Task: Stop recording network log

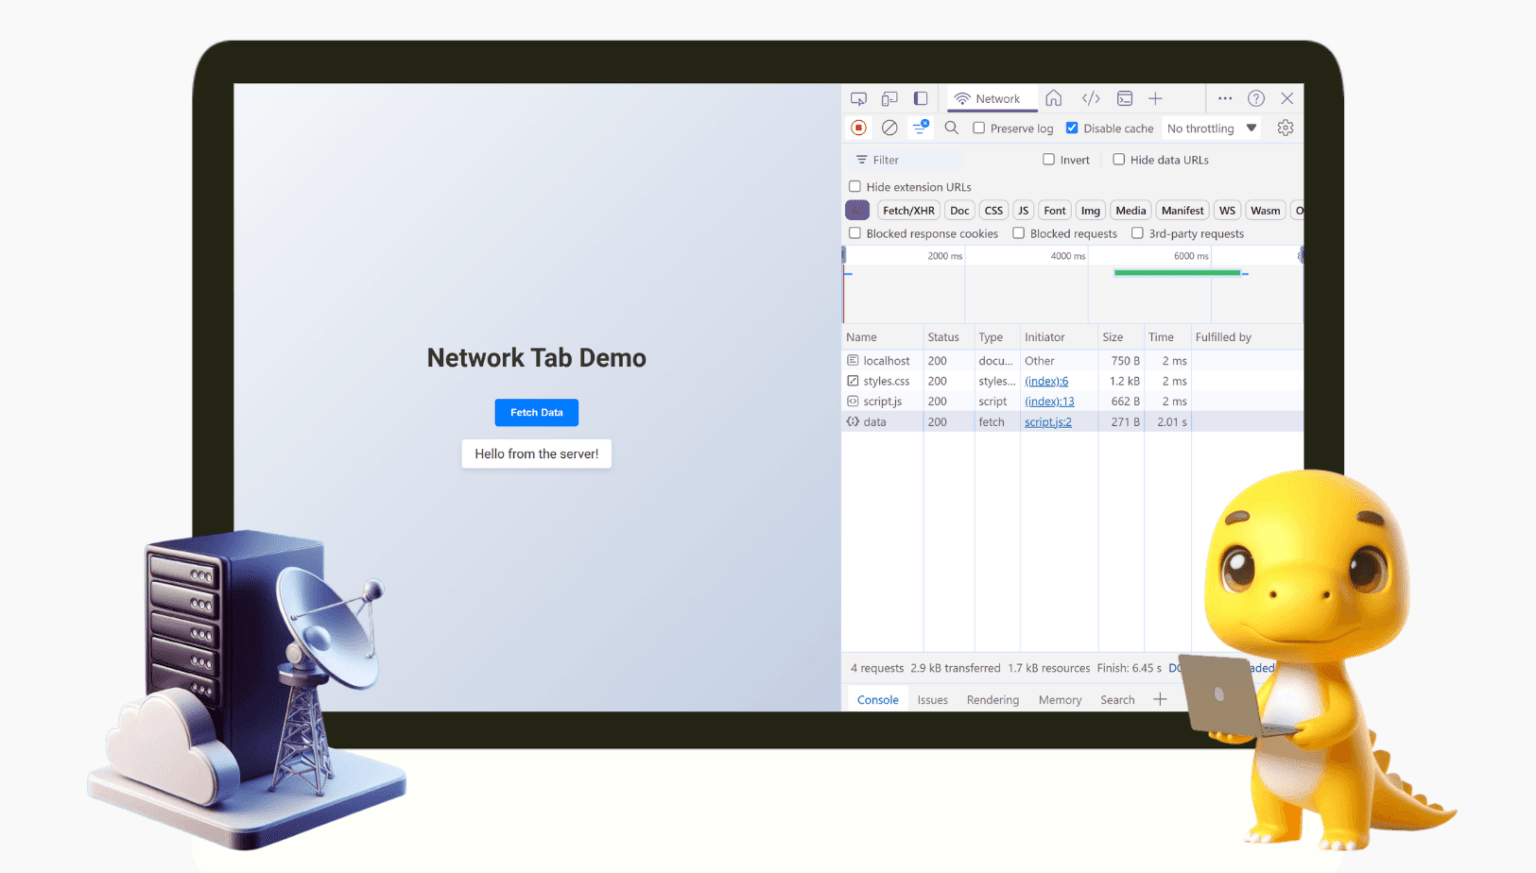Action: point(858,127)
